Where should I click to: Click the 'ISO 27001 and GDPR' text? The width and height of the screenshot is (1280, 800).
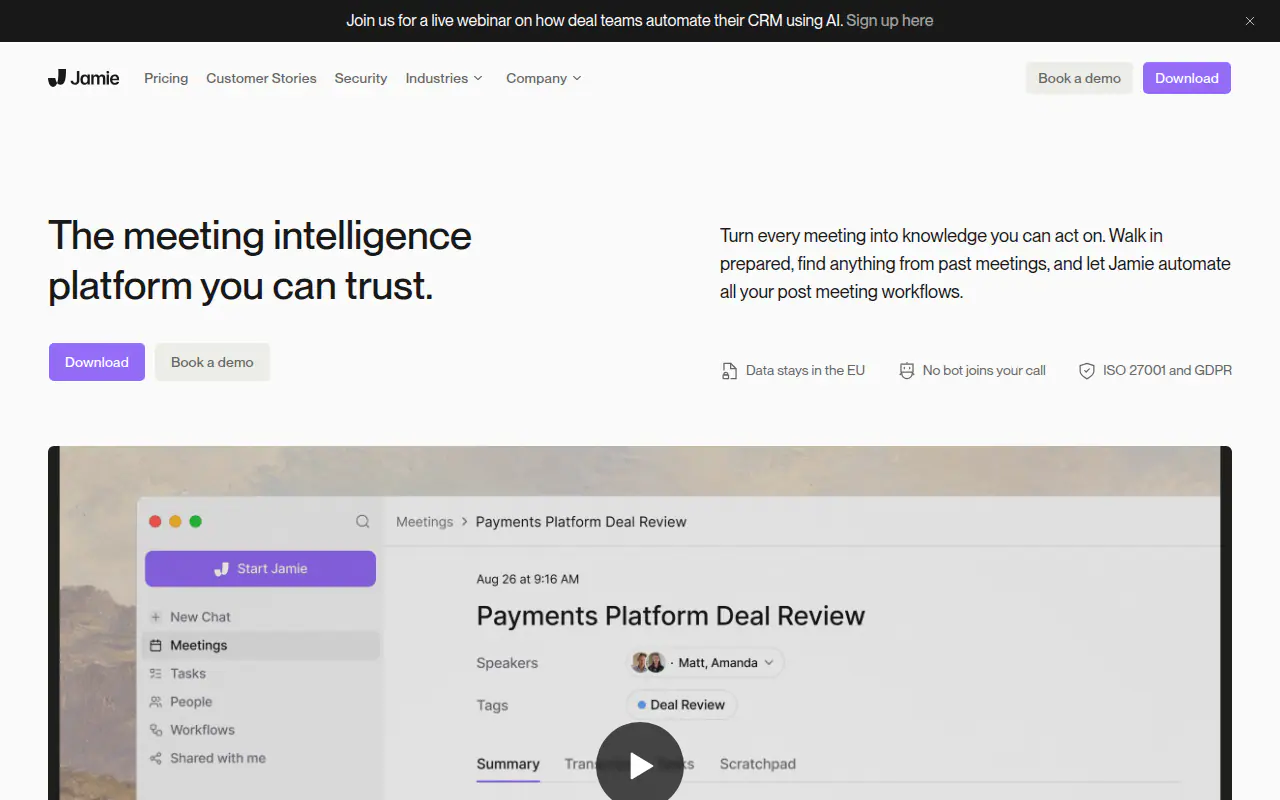click(1167, 370)
